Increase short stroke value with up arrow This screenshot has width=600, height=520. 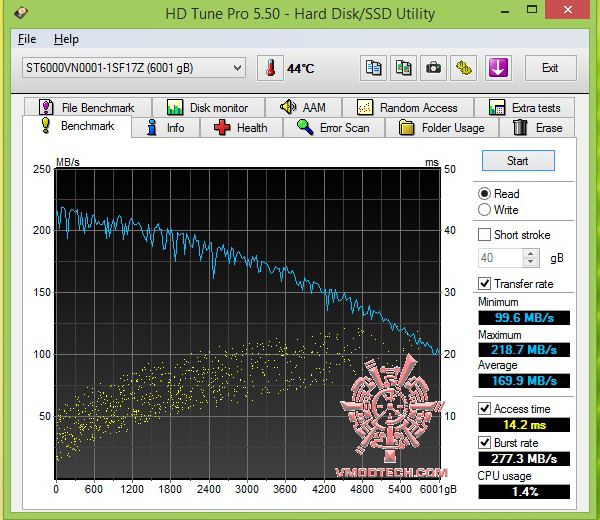(x=531, y=254)
